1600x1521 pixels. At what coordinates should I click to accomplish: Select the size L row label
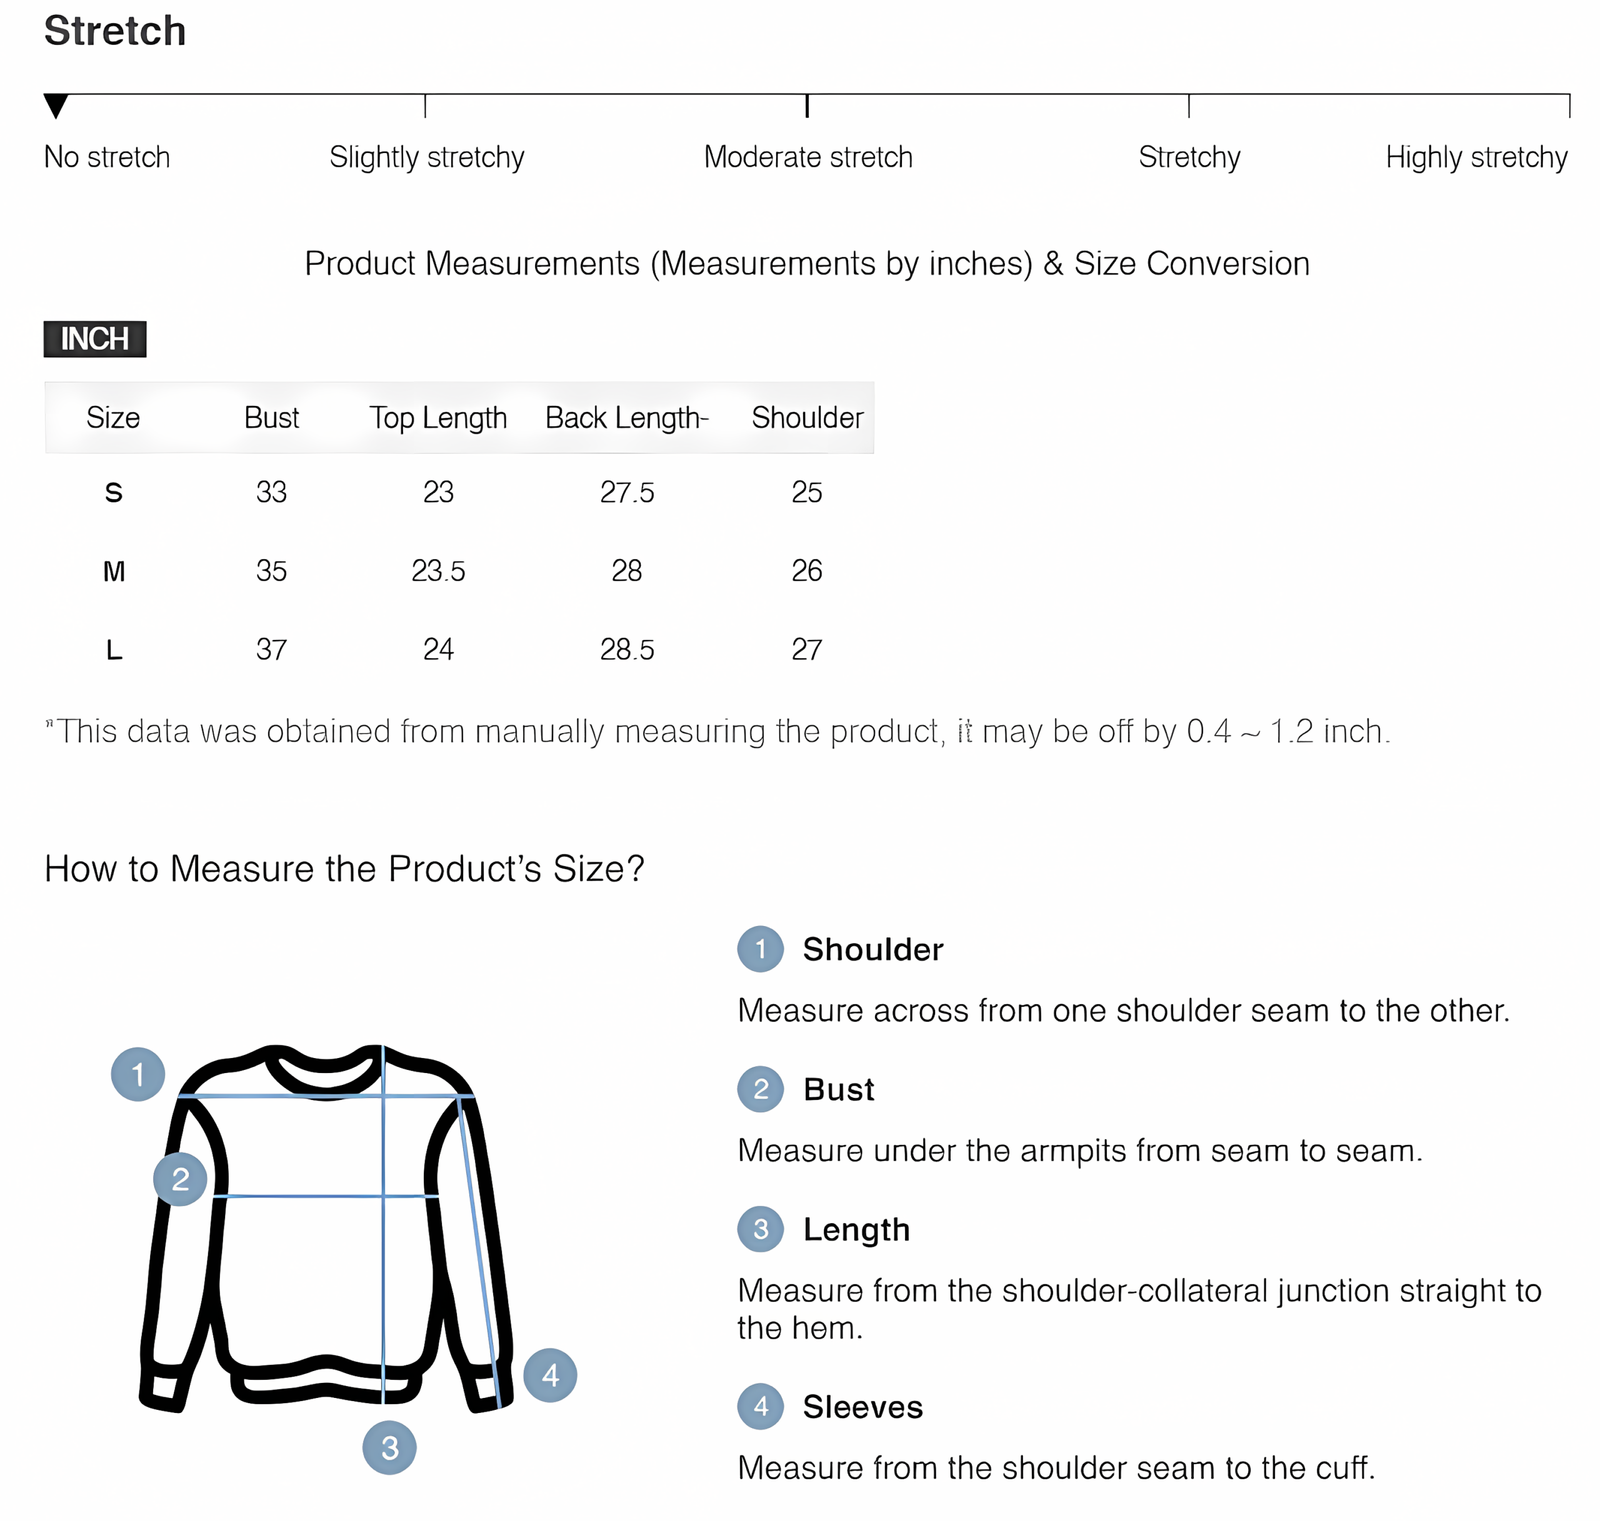(114, 650)
